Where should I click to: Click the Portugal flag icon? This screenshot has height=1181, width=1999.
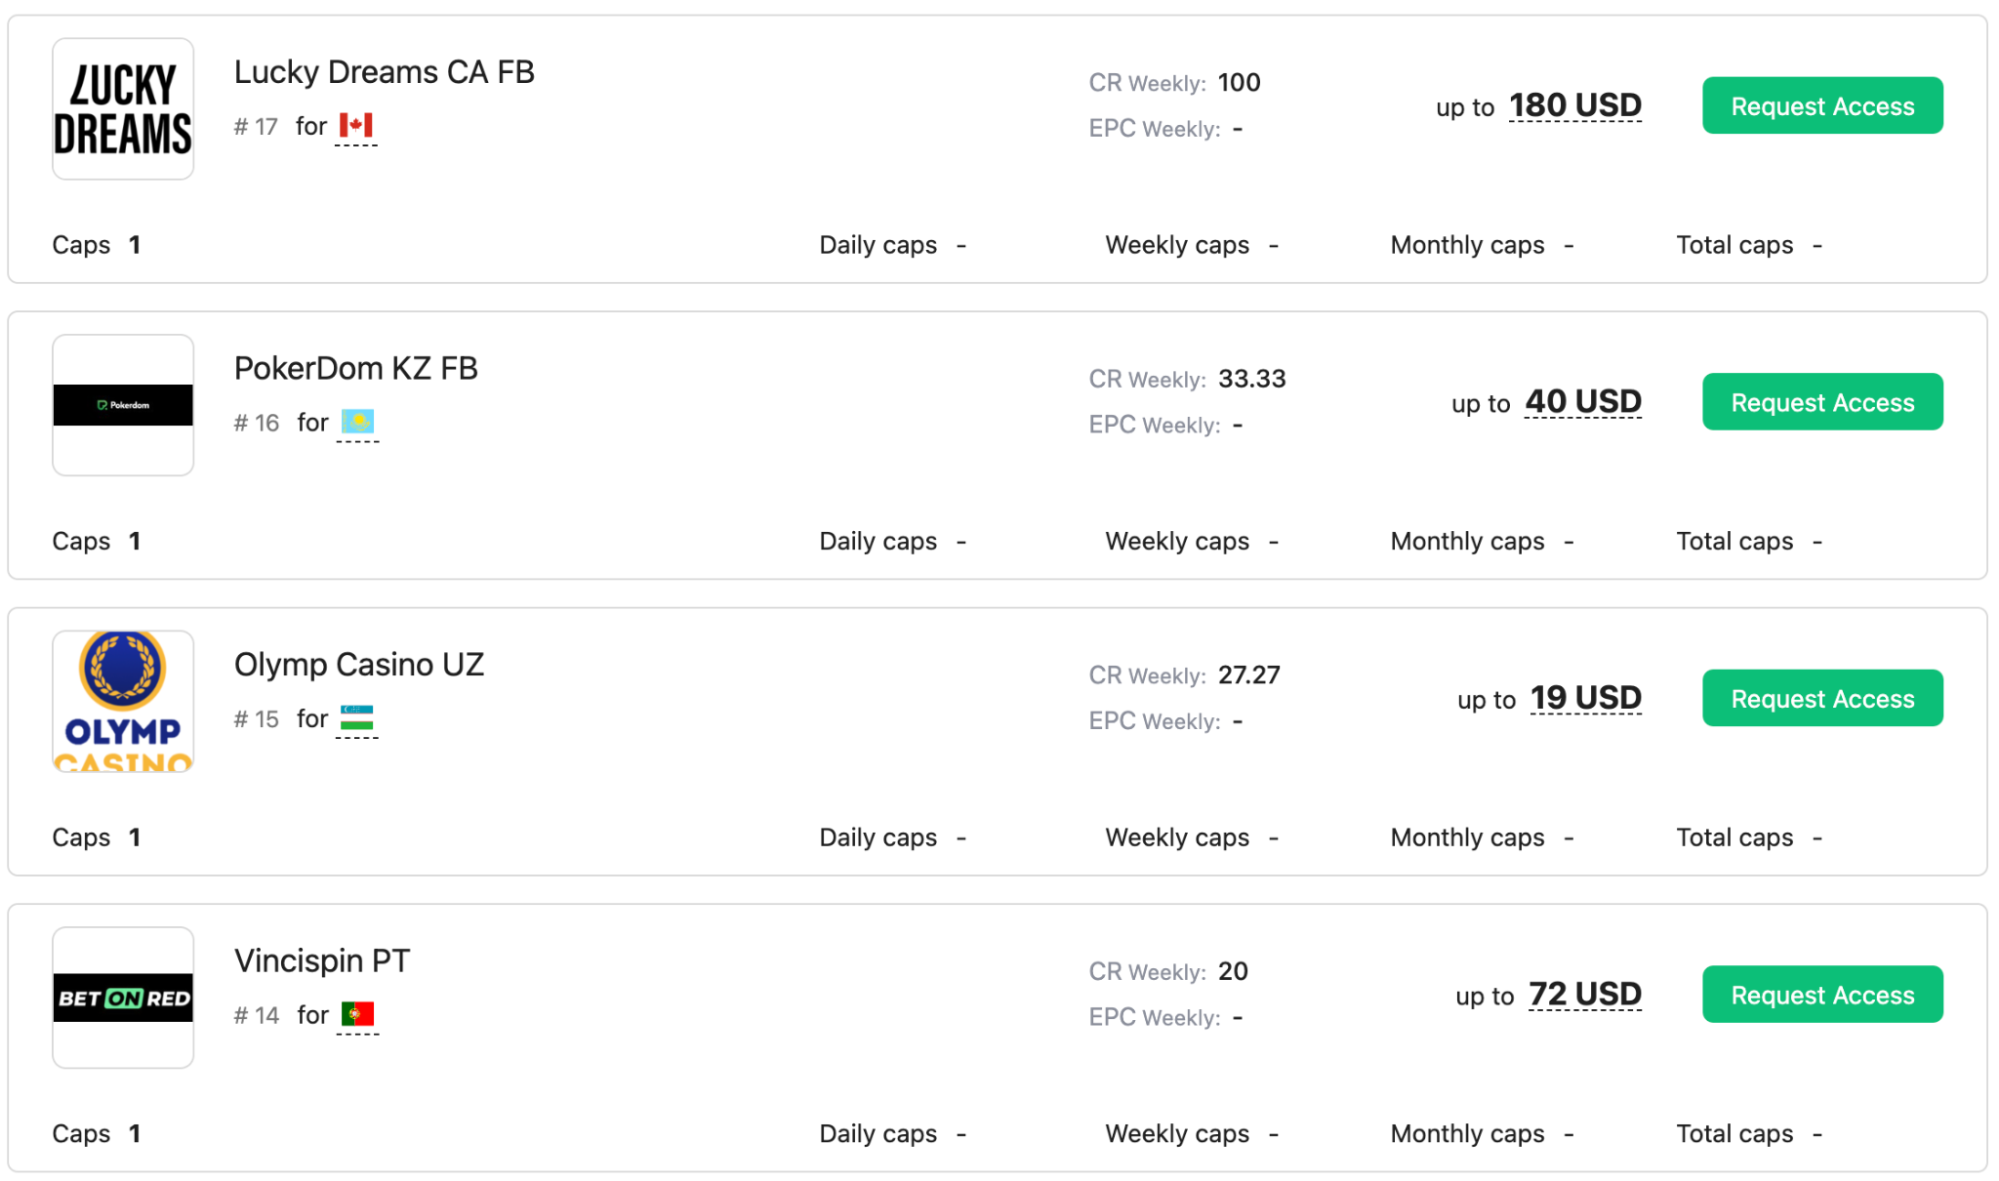point(357,1014)
